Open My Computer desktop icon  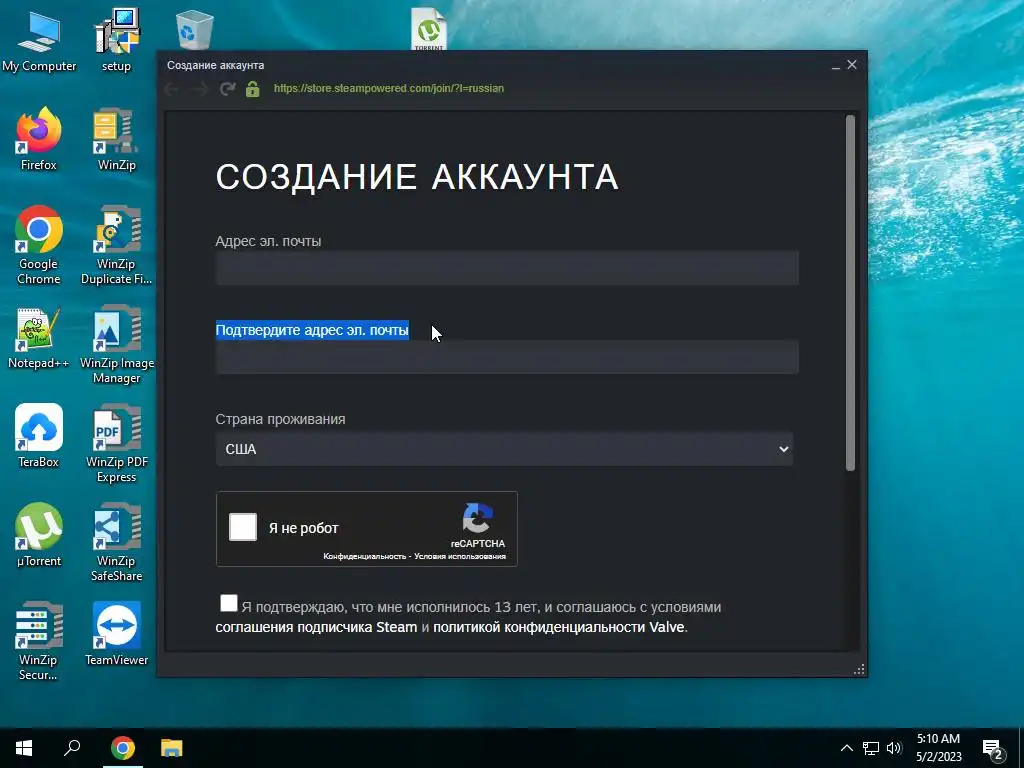[39, 41]
